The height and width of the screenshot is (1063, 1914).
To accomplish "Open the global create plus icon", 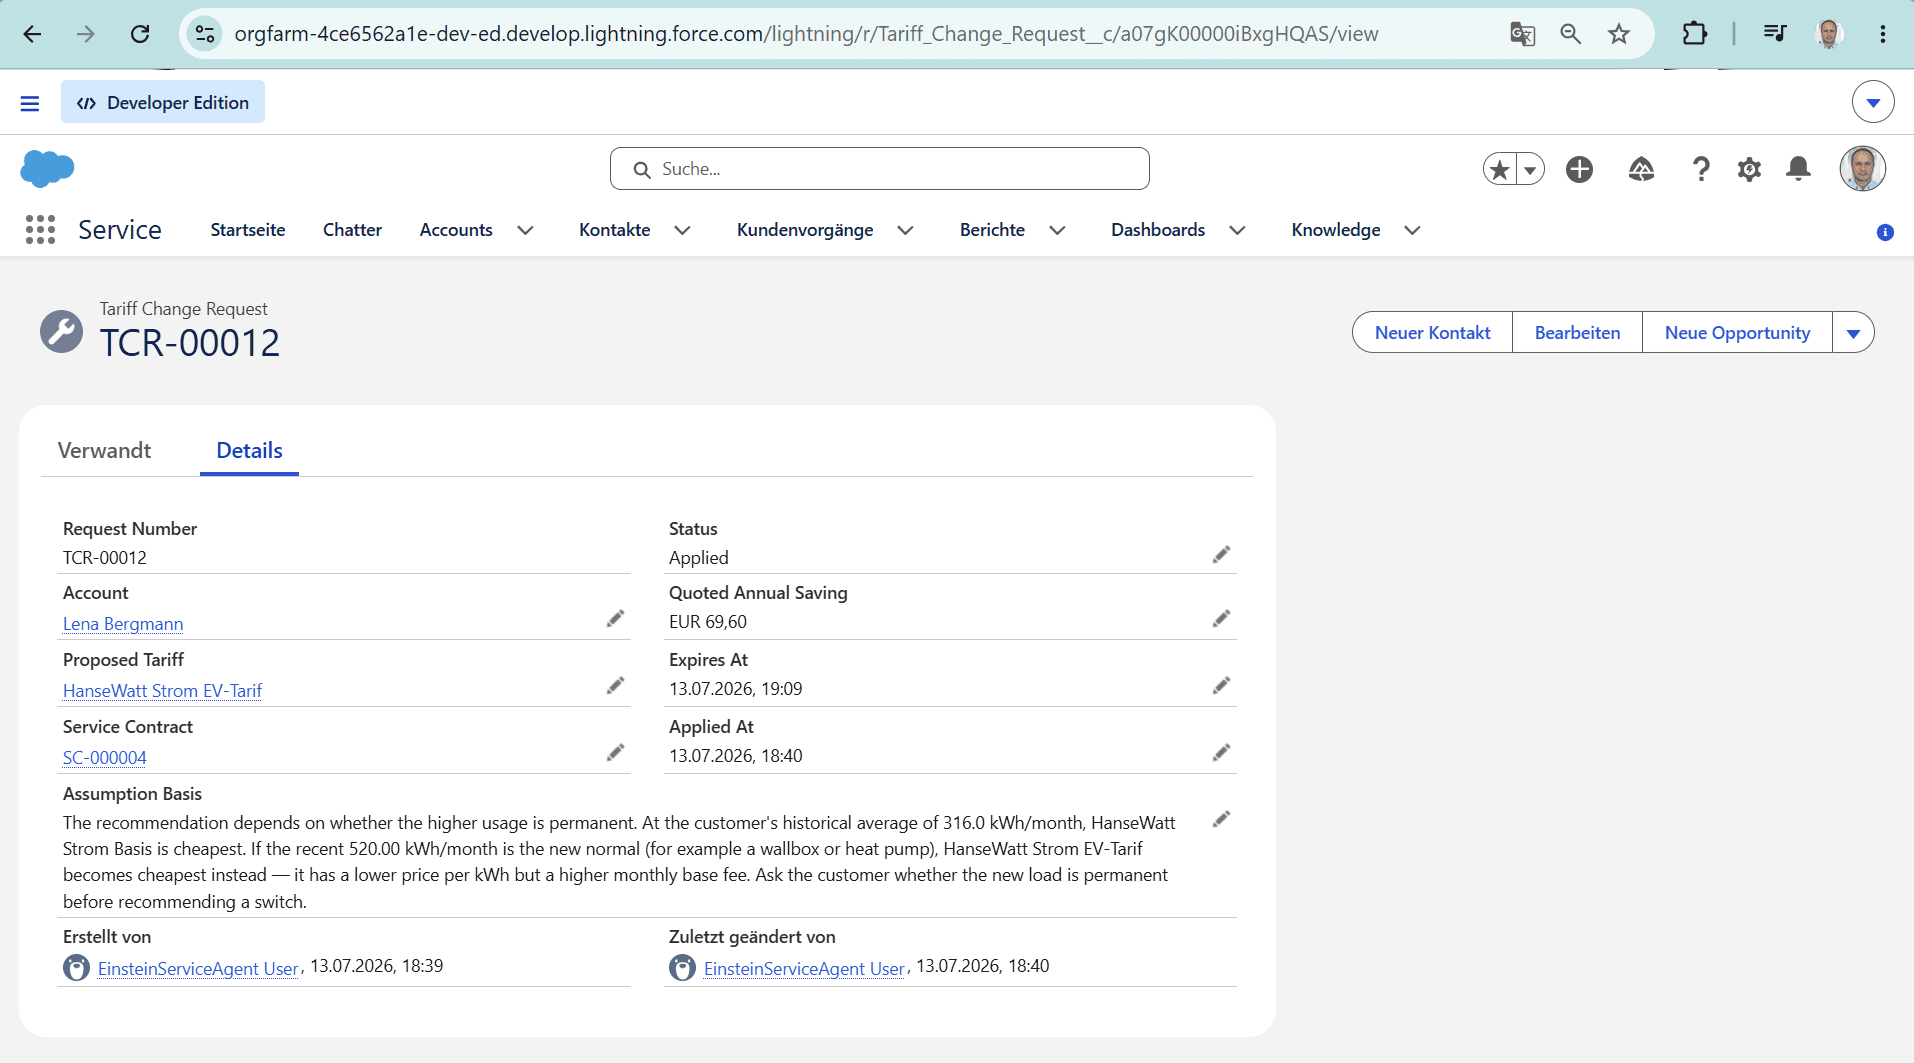I will tap(1579, 169).
